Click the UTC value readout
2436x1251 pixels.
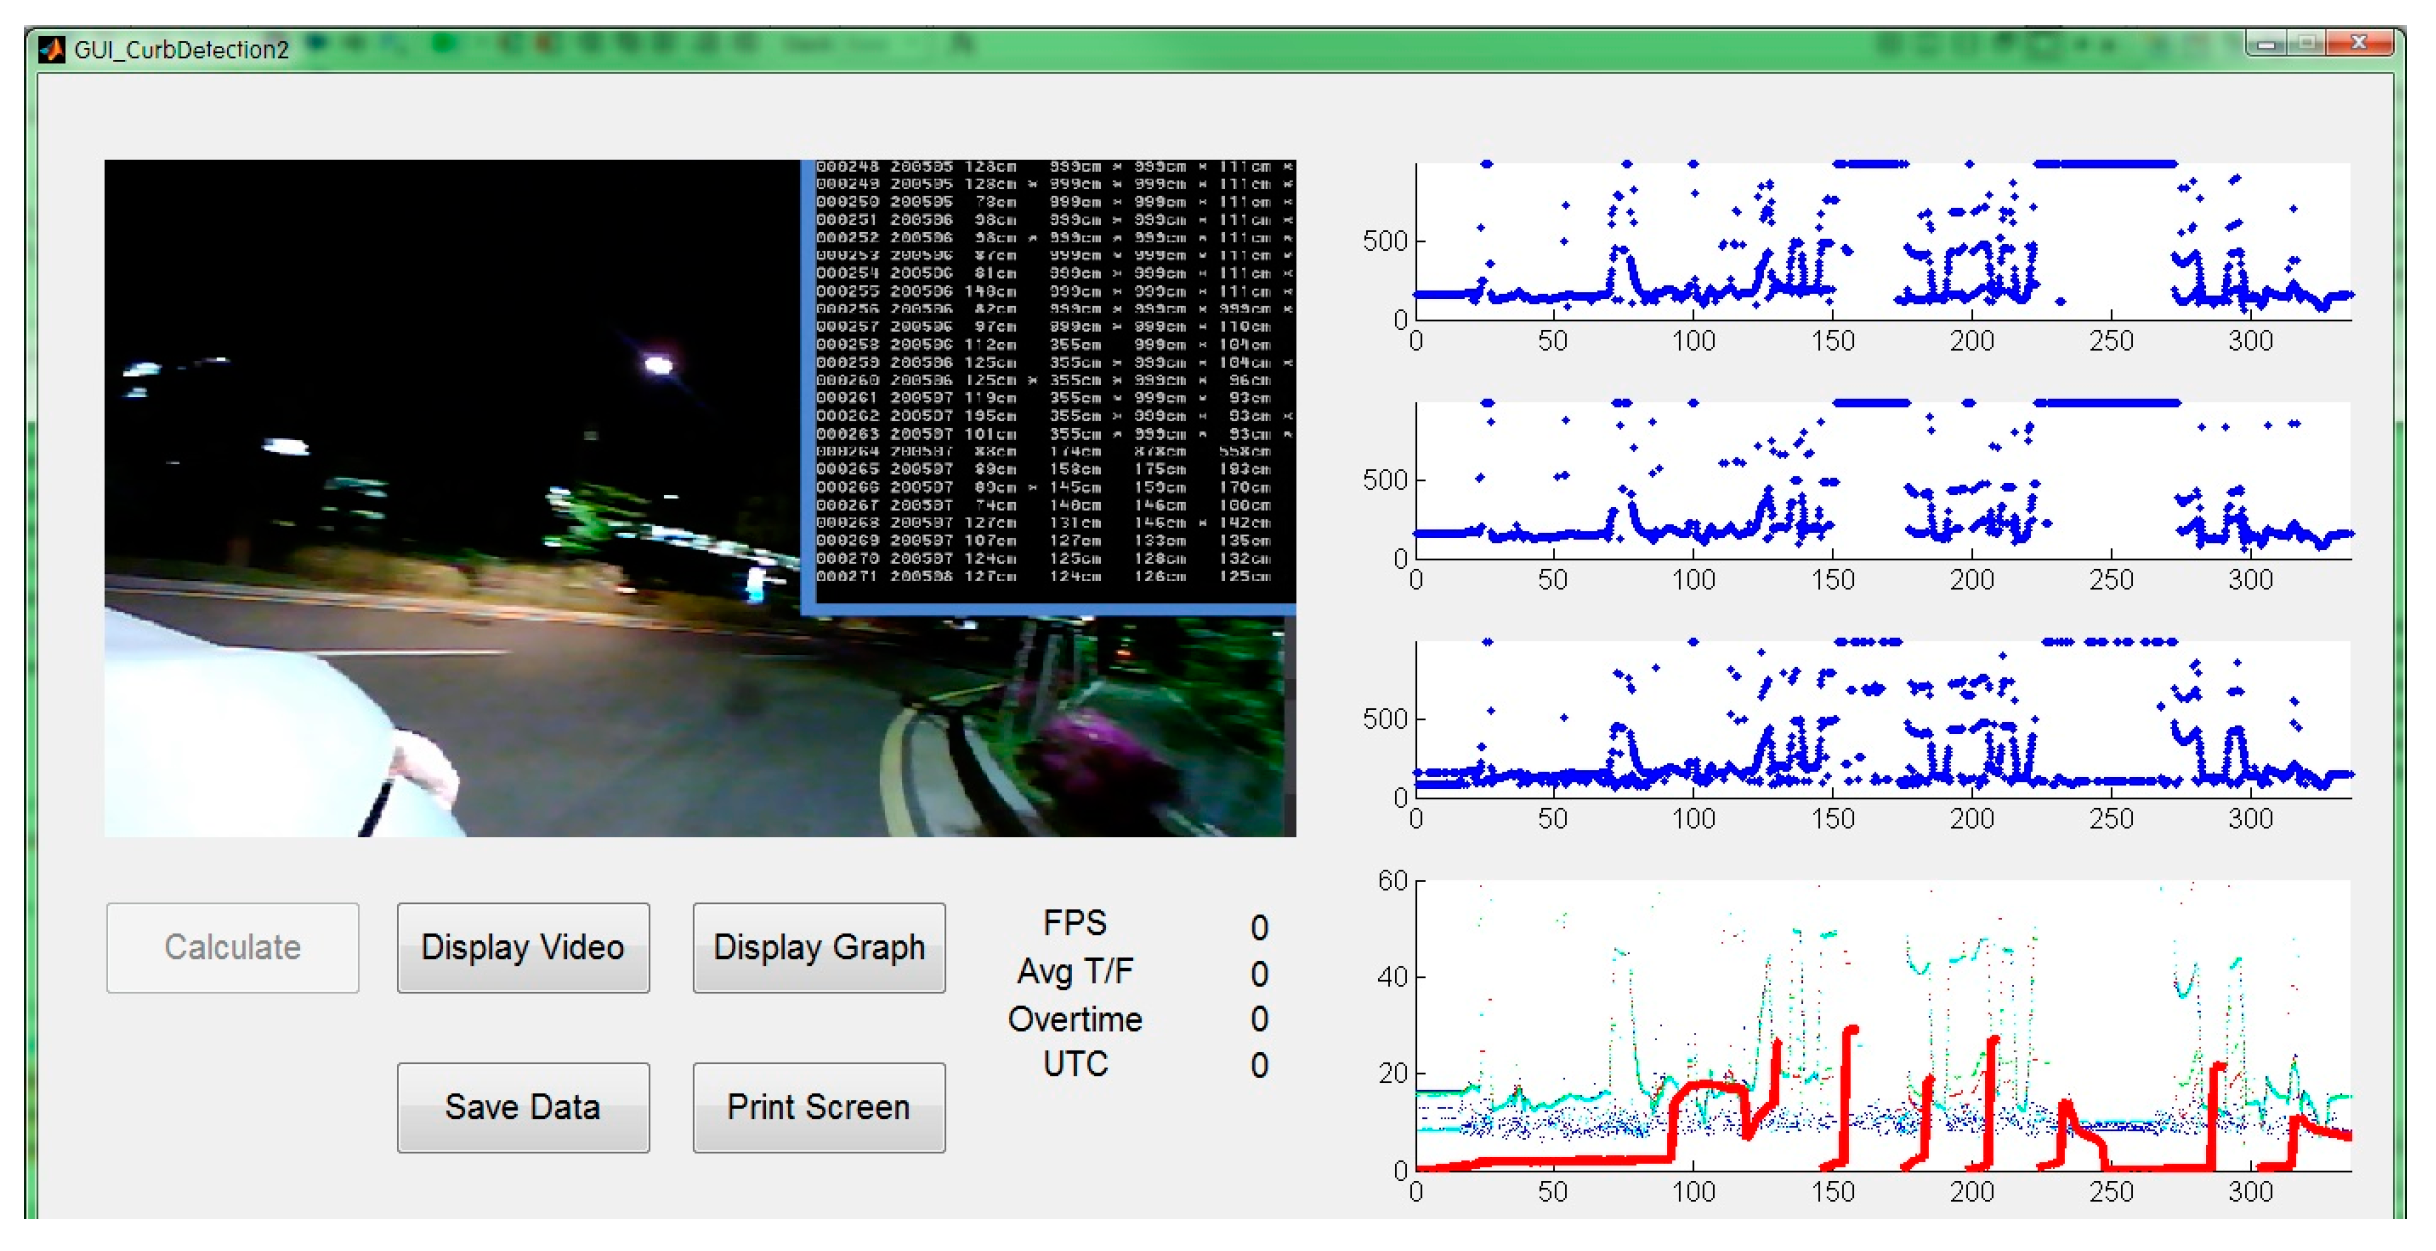tap(1259, 1065)
